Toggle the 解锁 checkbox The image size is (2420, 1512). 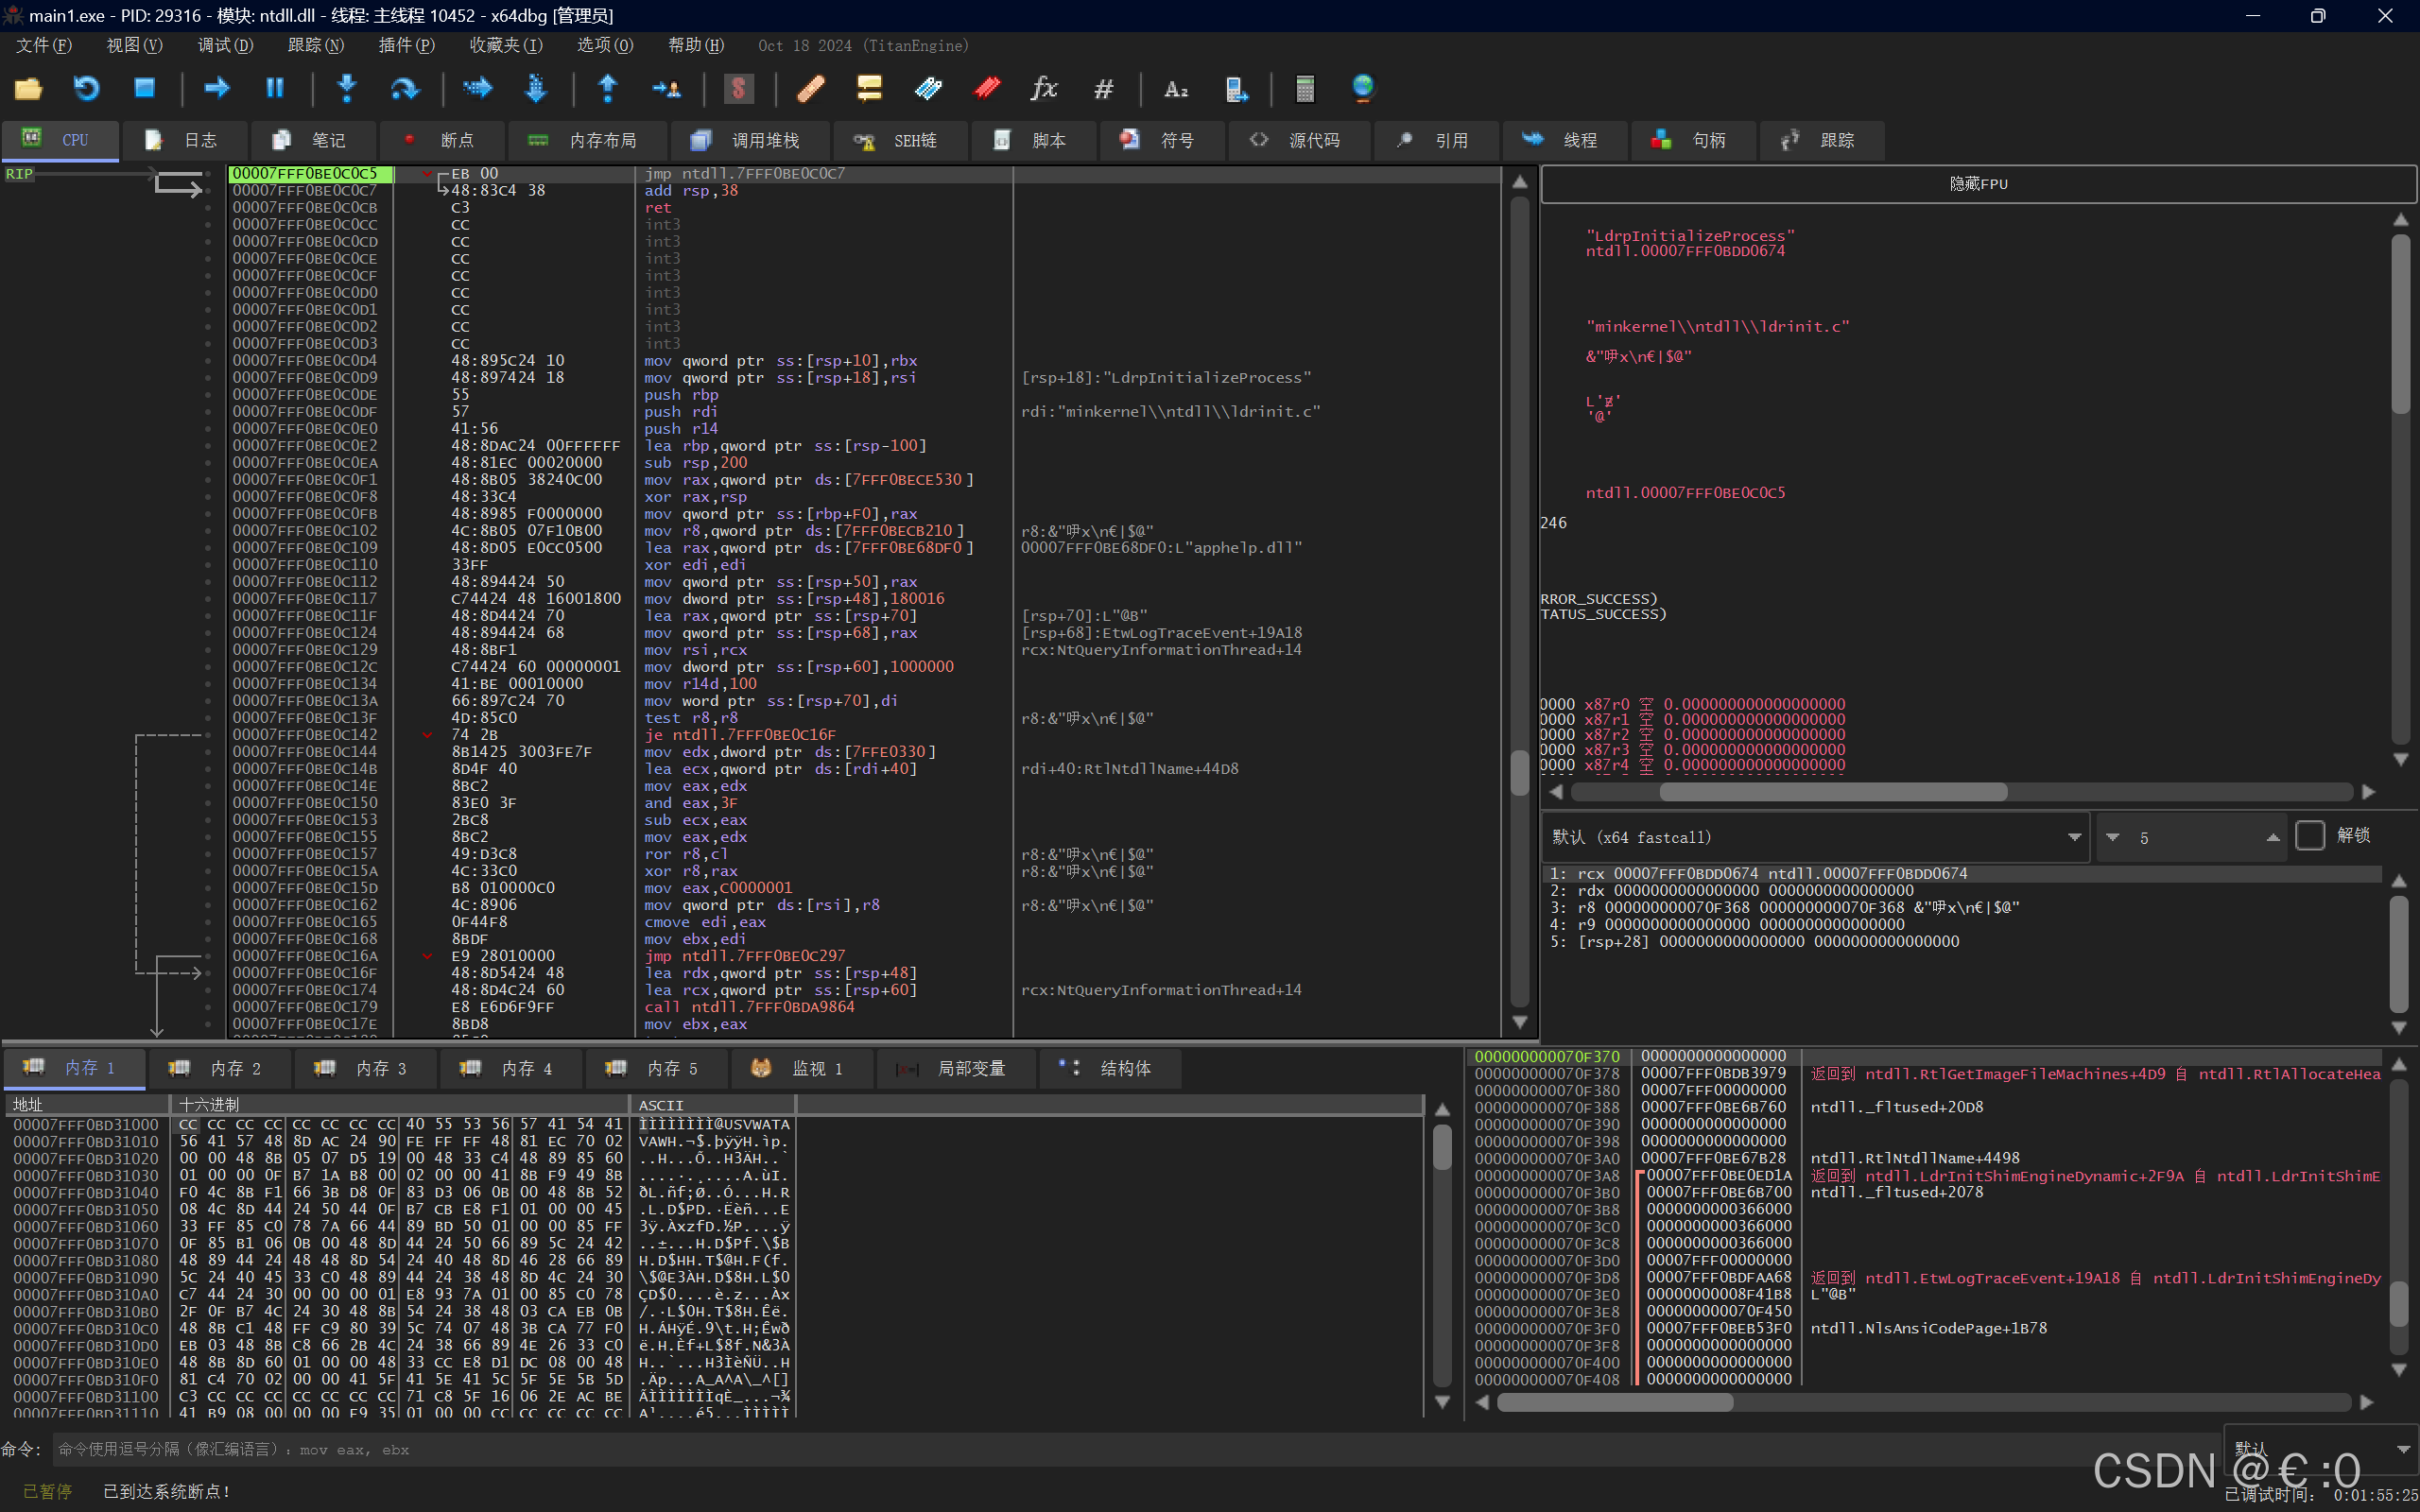[2309, 836]
